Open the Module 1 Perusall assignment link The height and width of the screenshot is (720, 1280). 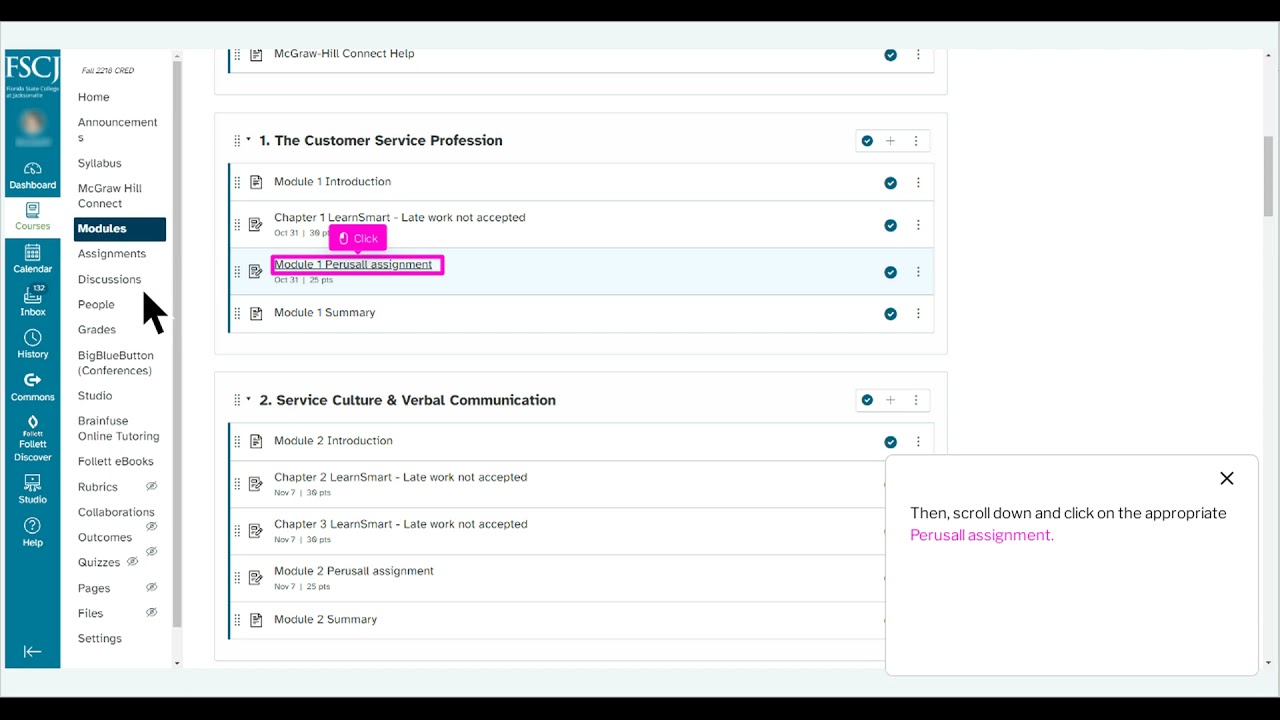[x=353, y=265]
